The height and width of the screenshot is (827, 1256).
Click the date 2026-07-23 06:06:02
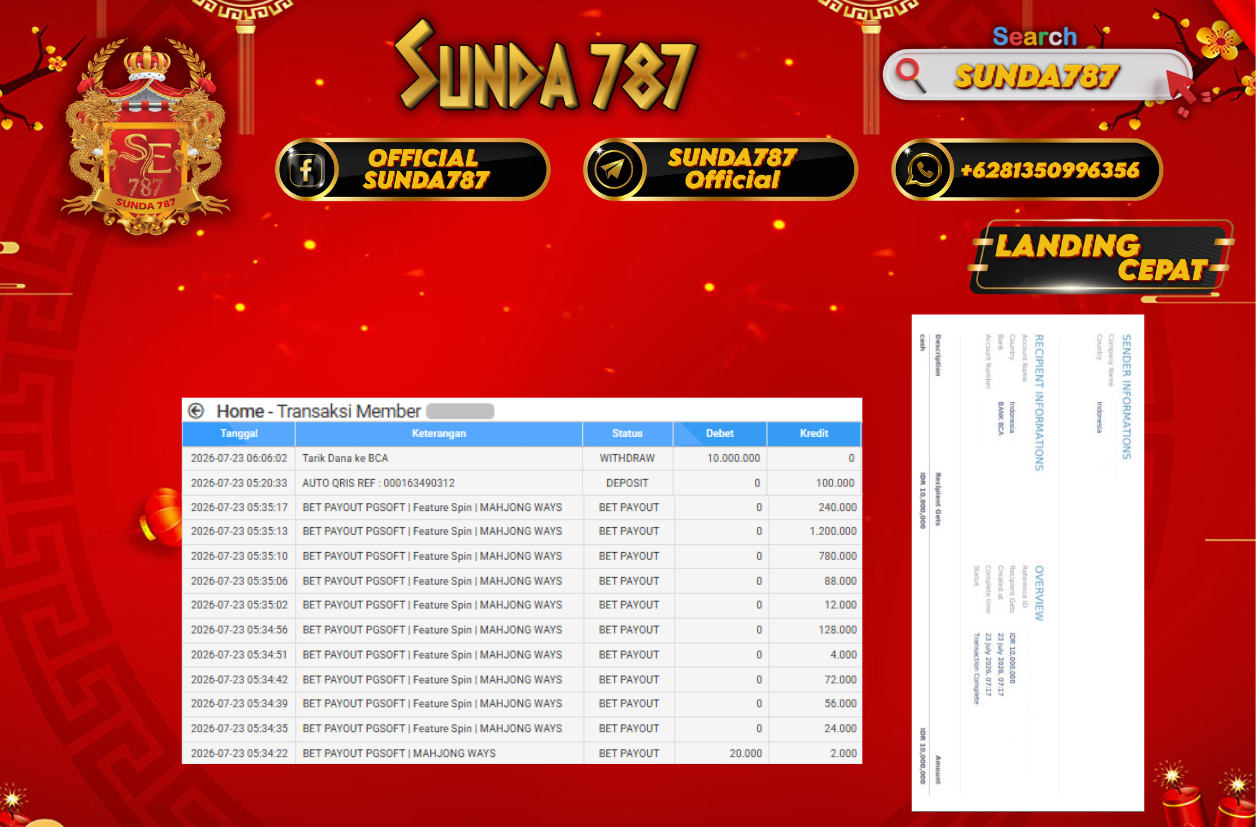[x=239, y=458]
